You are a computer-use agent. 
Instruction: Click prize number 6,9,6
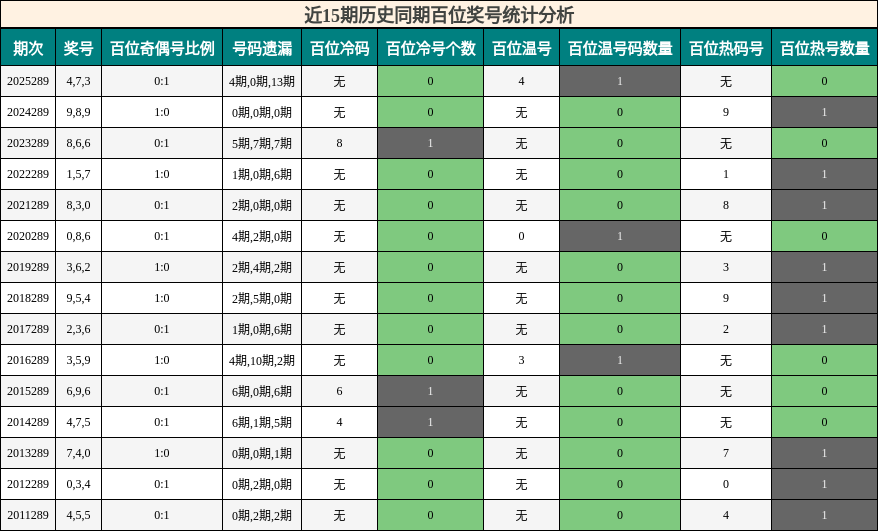(x=78, y=391)
